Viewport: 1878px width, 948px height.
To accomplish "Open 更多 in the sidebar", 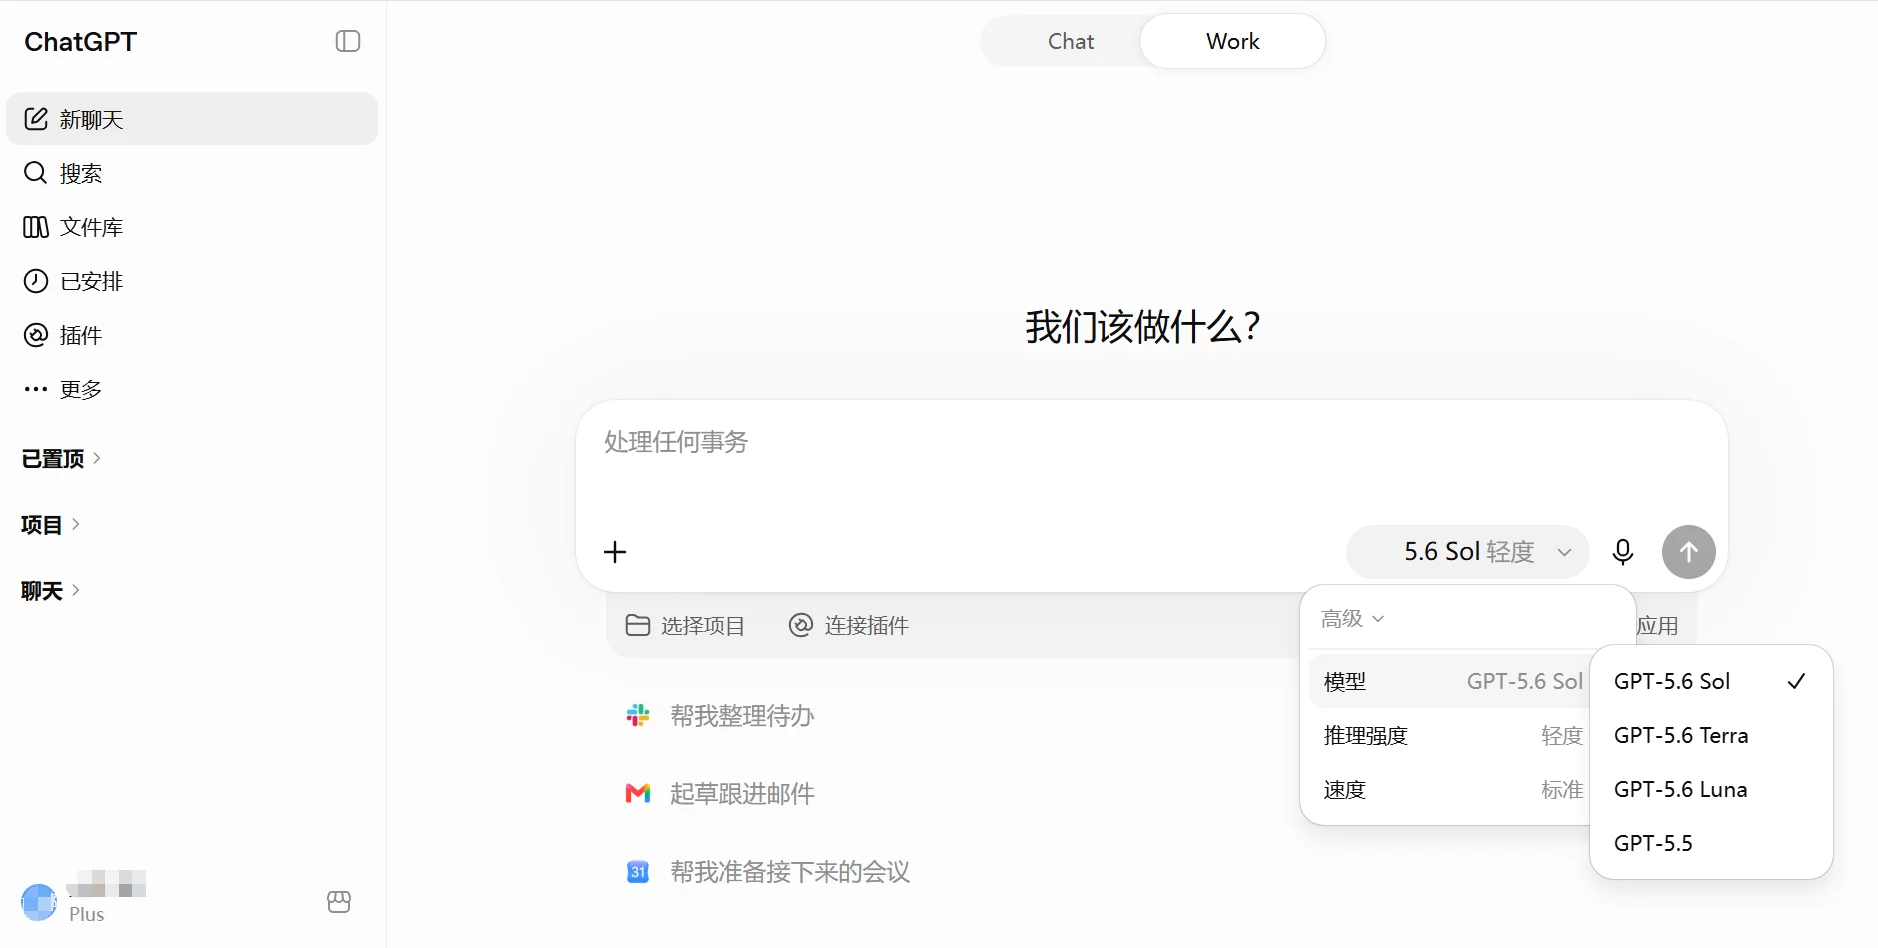I will (x=192, y=389).
